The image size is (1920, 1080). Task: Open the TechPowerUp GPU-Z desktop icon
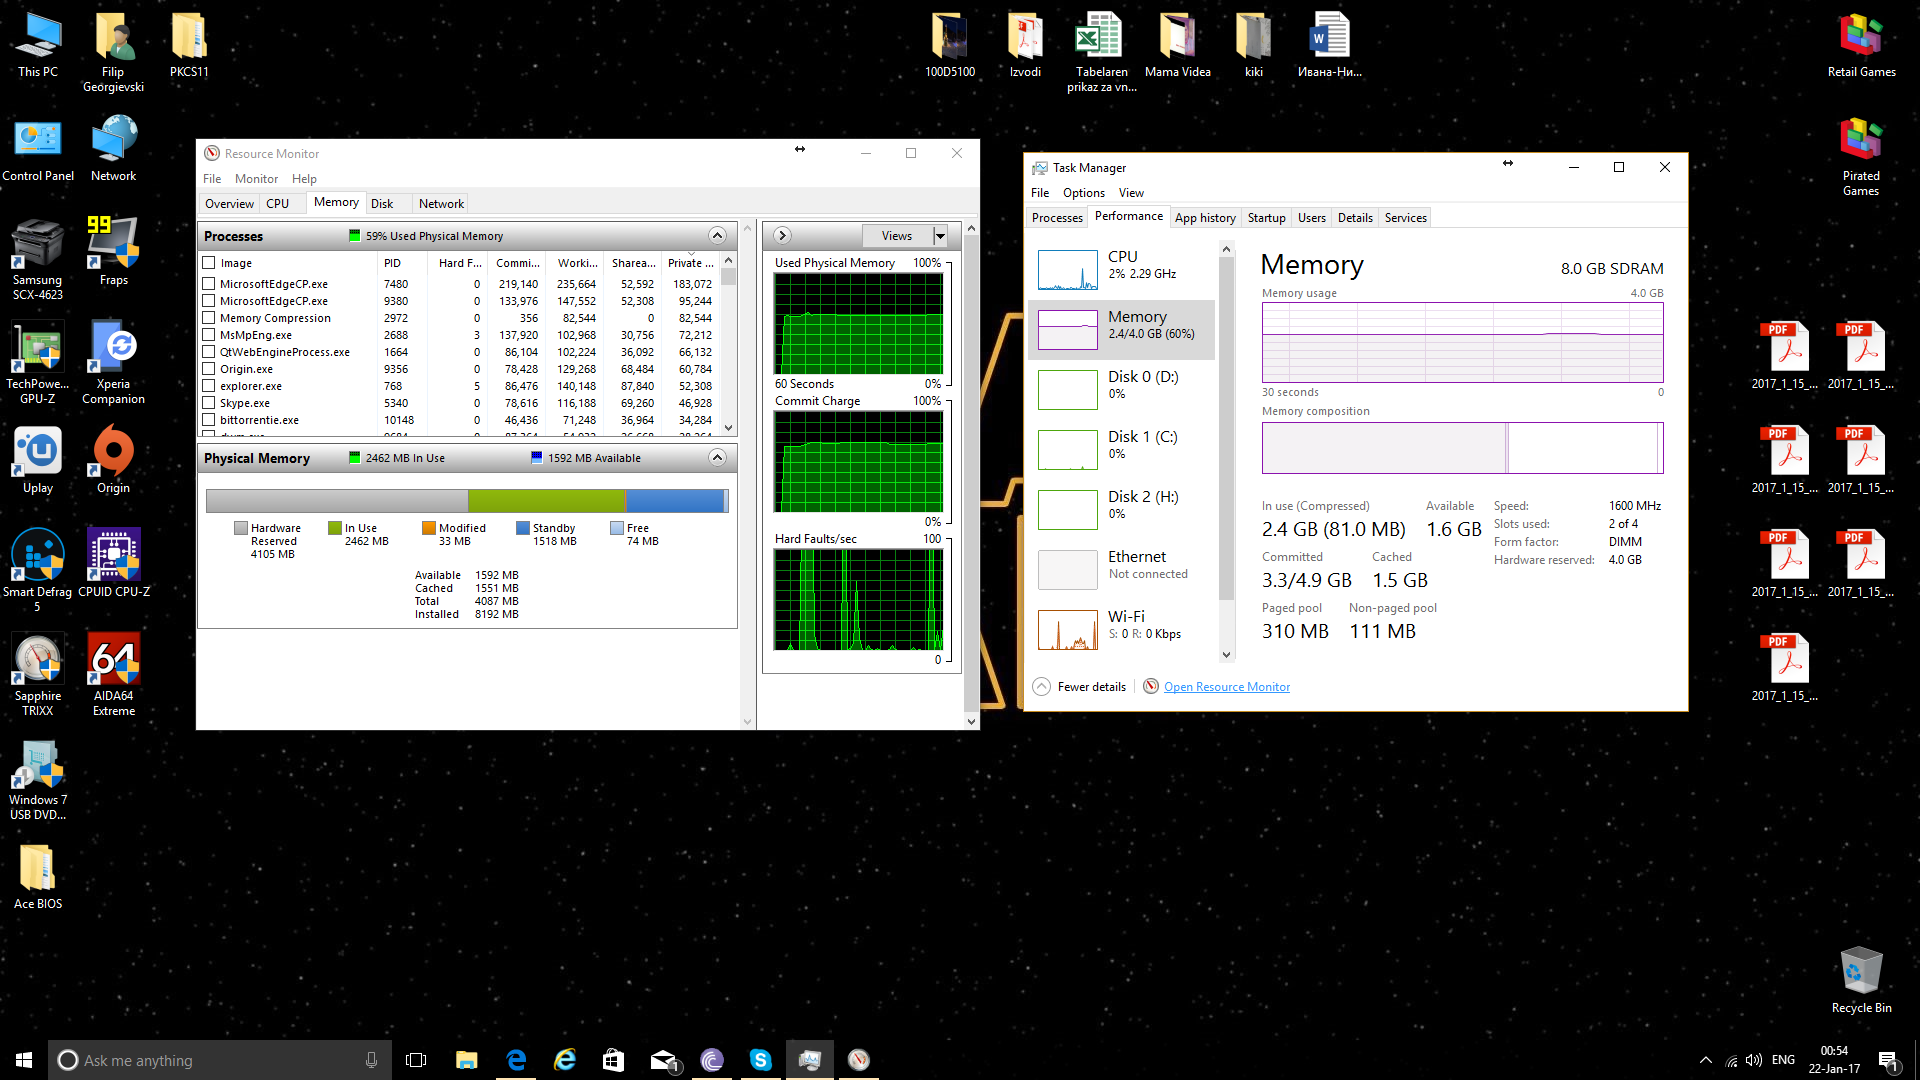point(38,362)
